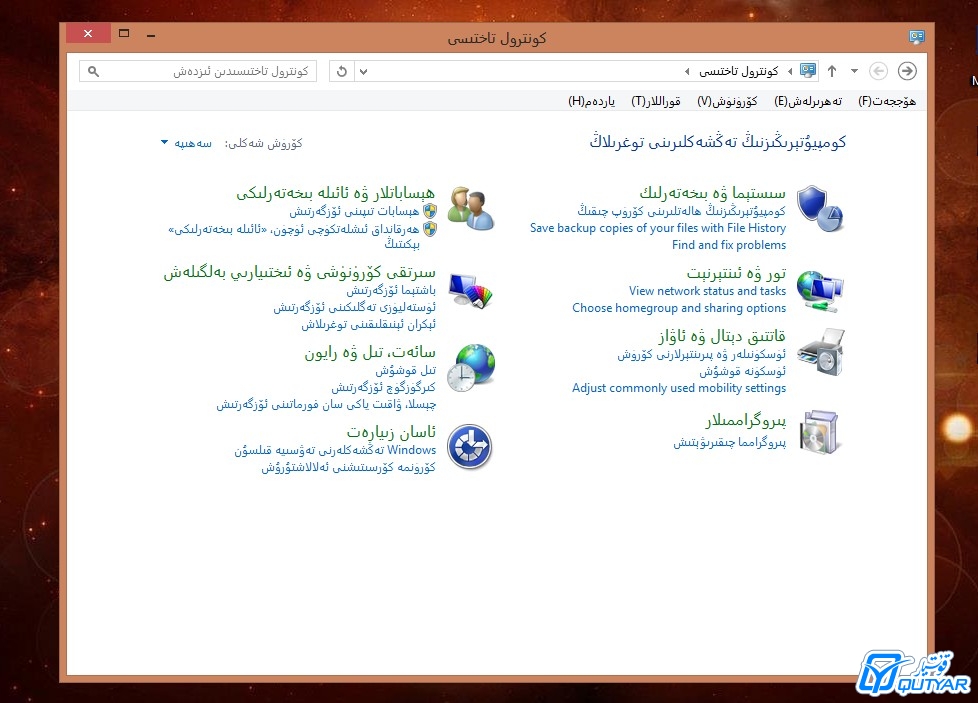Click the up arrow navigation button
The image size is (978, 703).
(832, 71)
